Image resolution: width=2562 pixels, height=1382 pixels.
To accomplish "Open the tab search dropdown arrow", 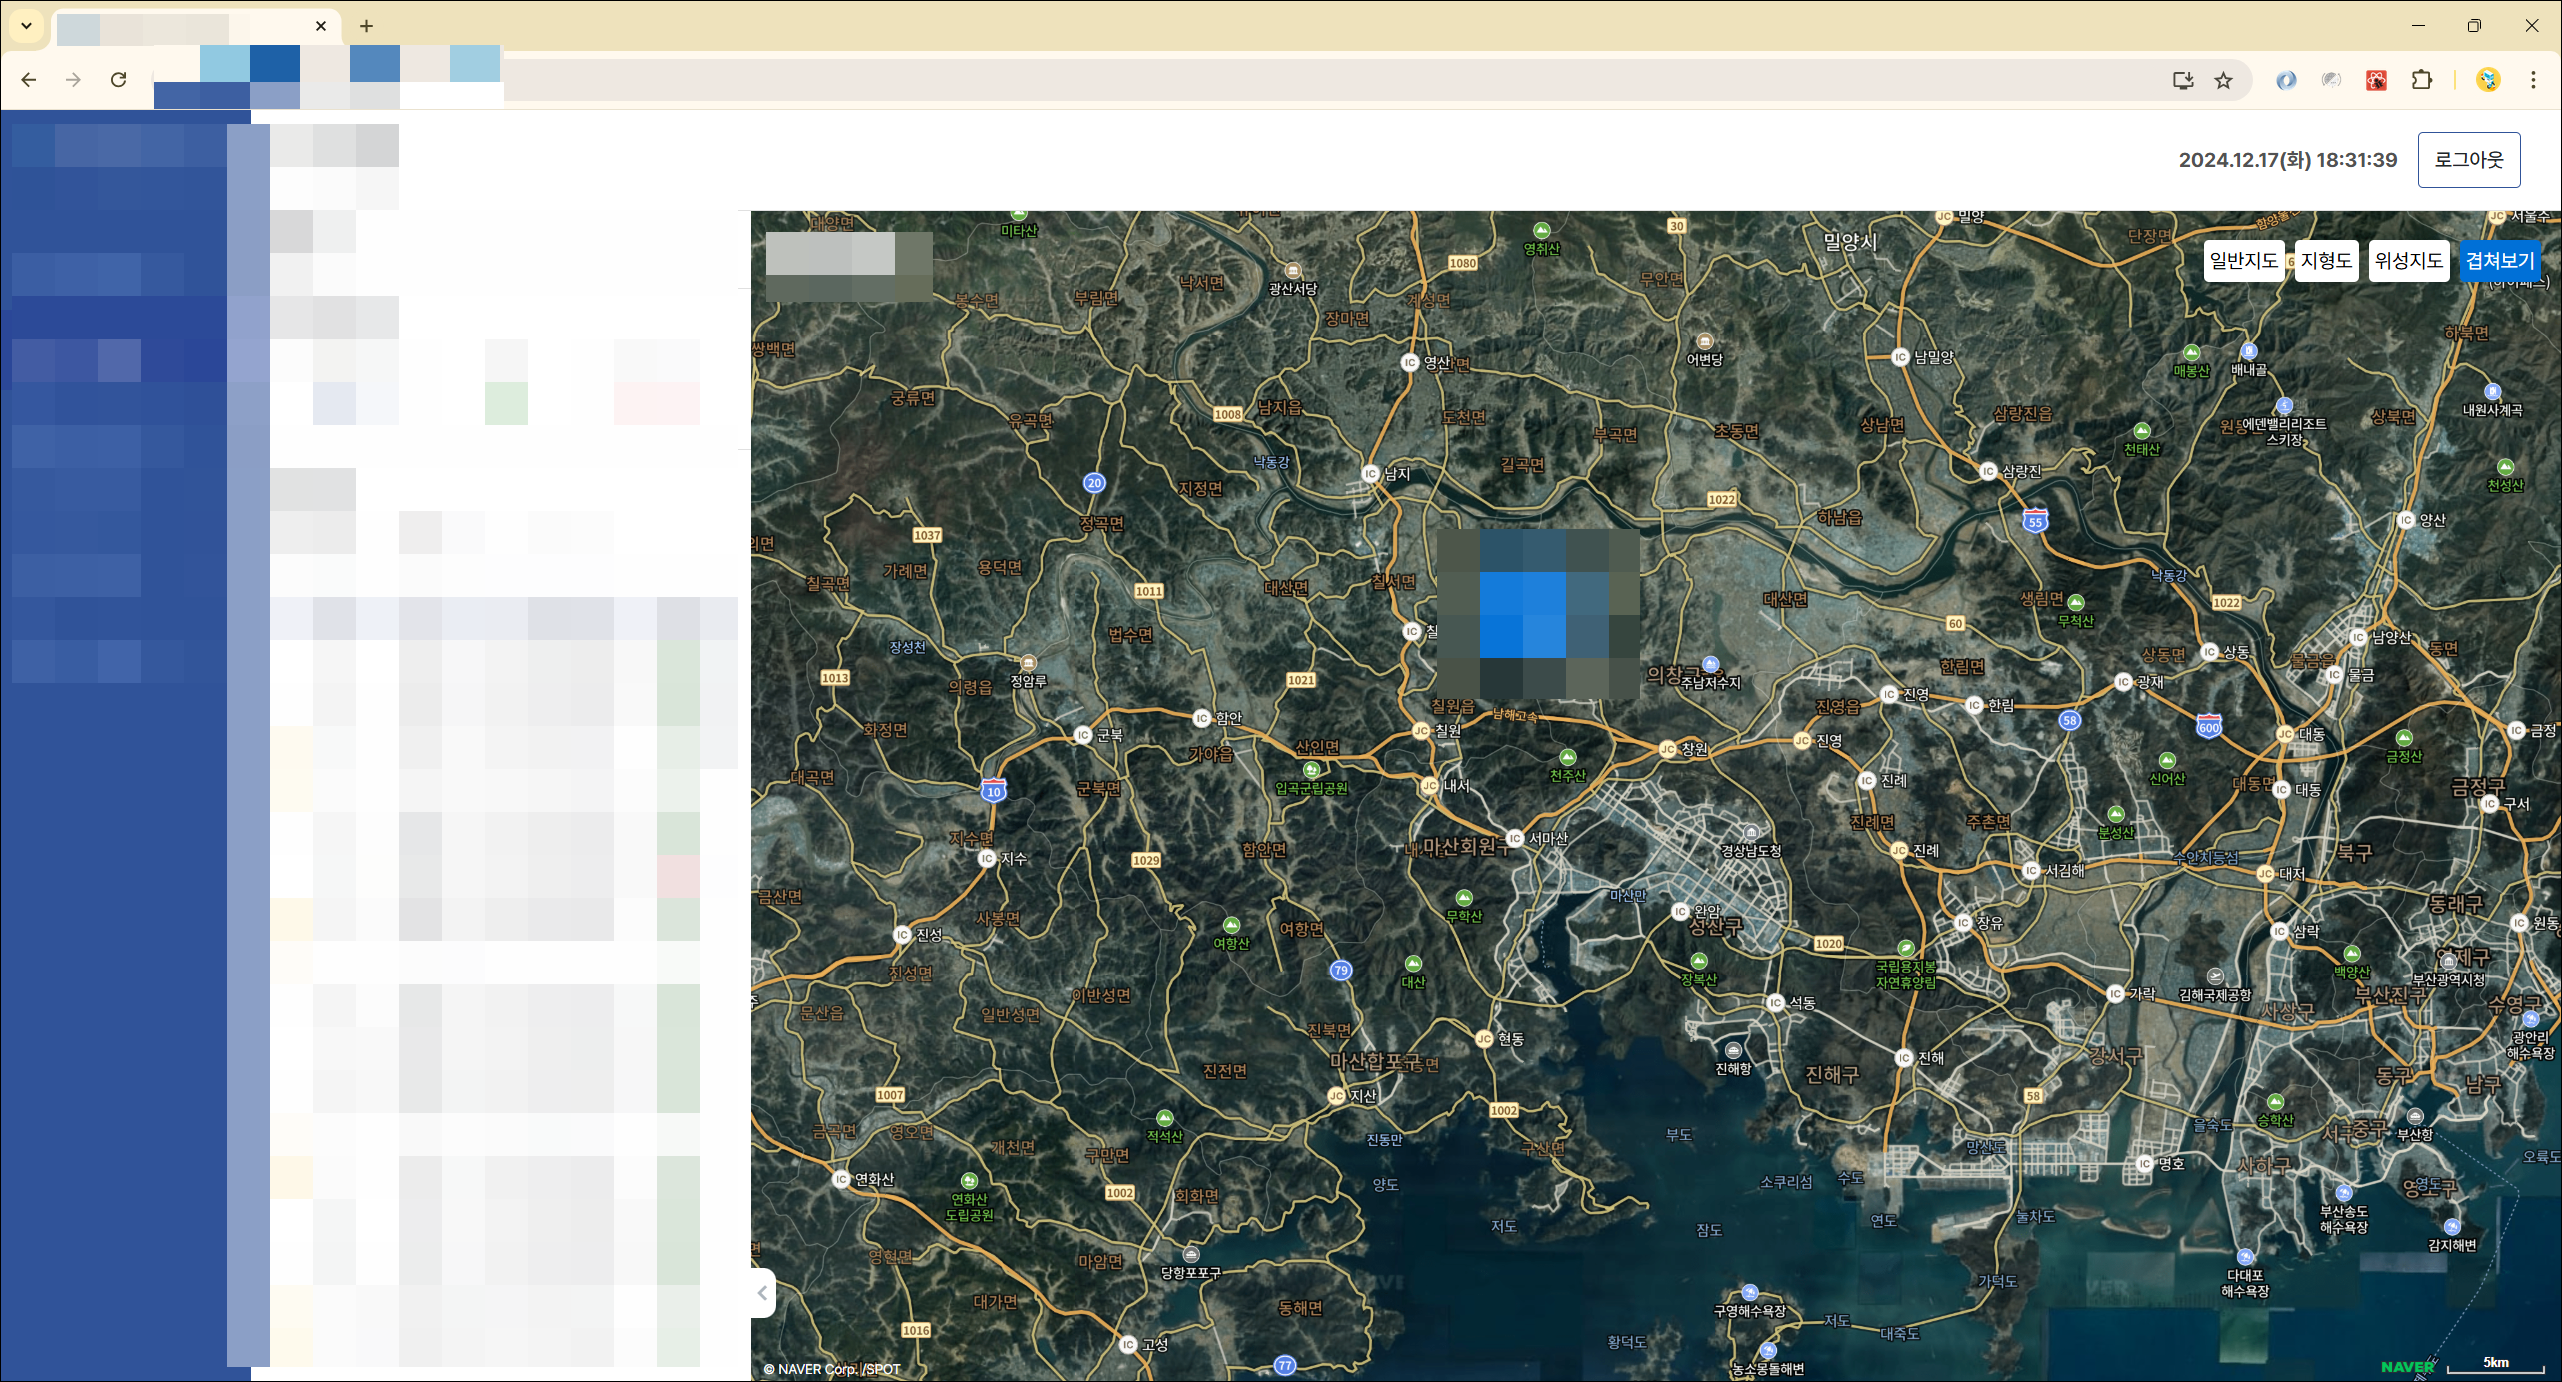I will click(27, 26).
